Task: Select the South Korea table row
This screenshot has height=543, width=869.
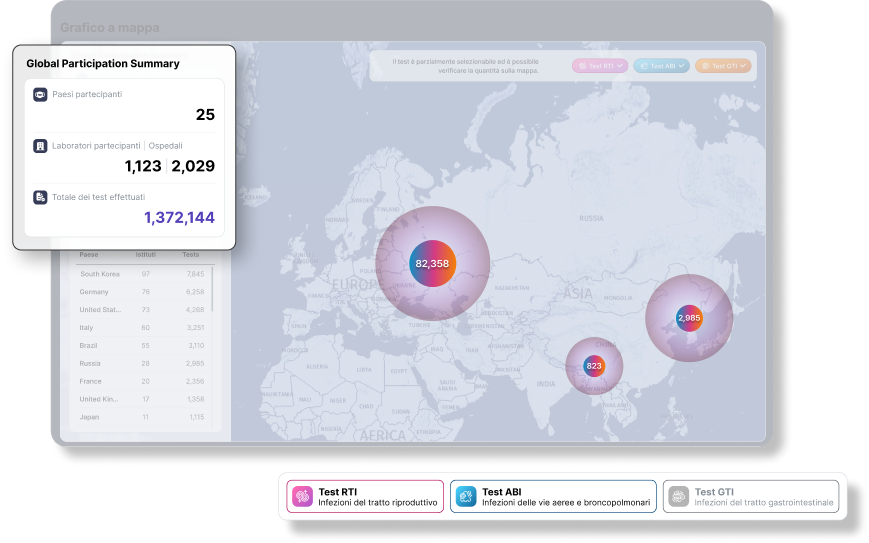Action: click(x=142, y=274)
